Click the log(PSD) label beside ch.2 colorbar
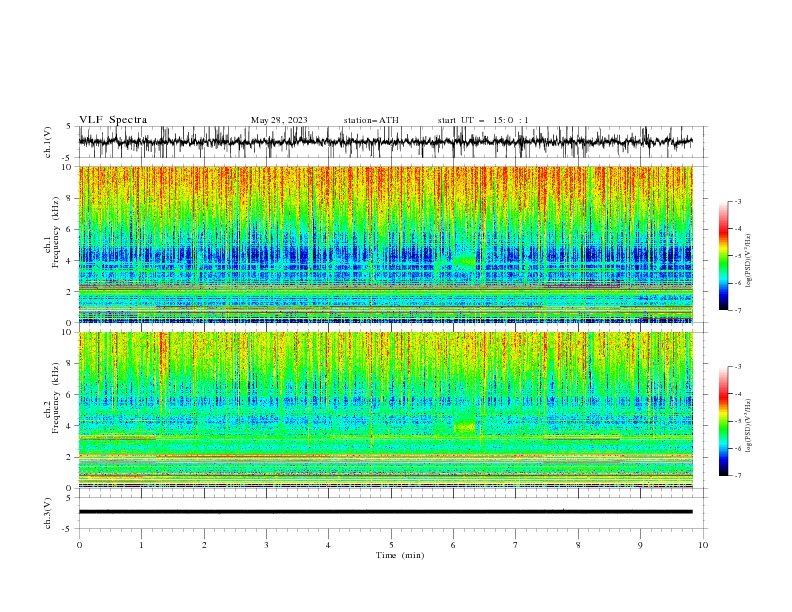The width and height of the screenshot is (792, 612). [749, 425]
